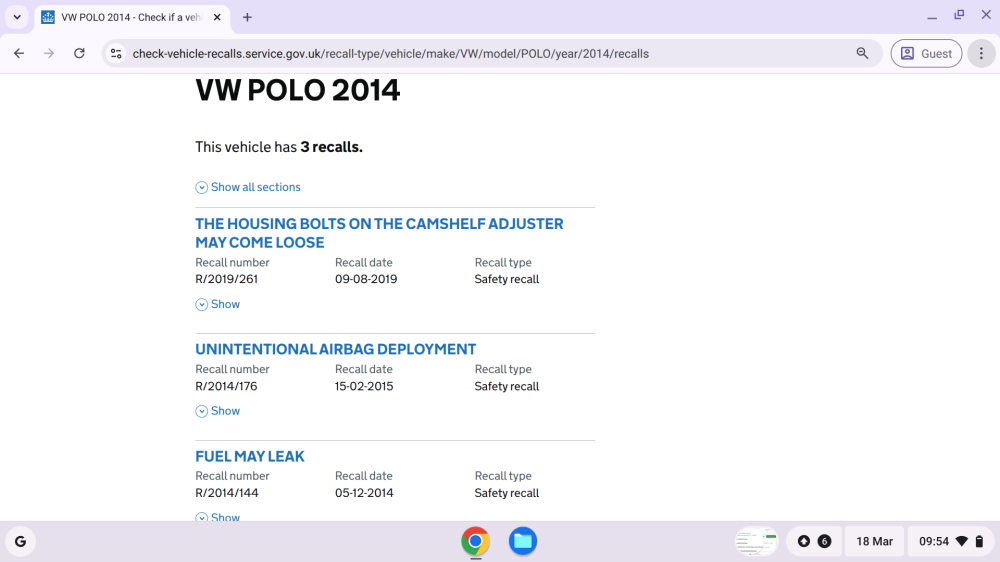Select recall date 15-02-2015
This screenshot has width=1000, height=562.
[364, 386]
